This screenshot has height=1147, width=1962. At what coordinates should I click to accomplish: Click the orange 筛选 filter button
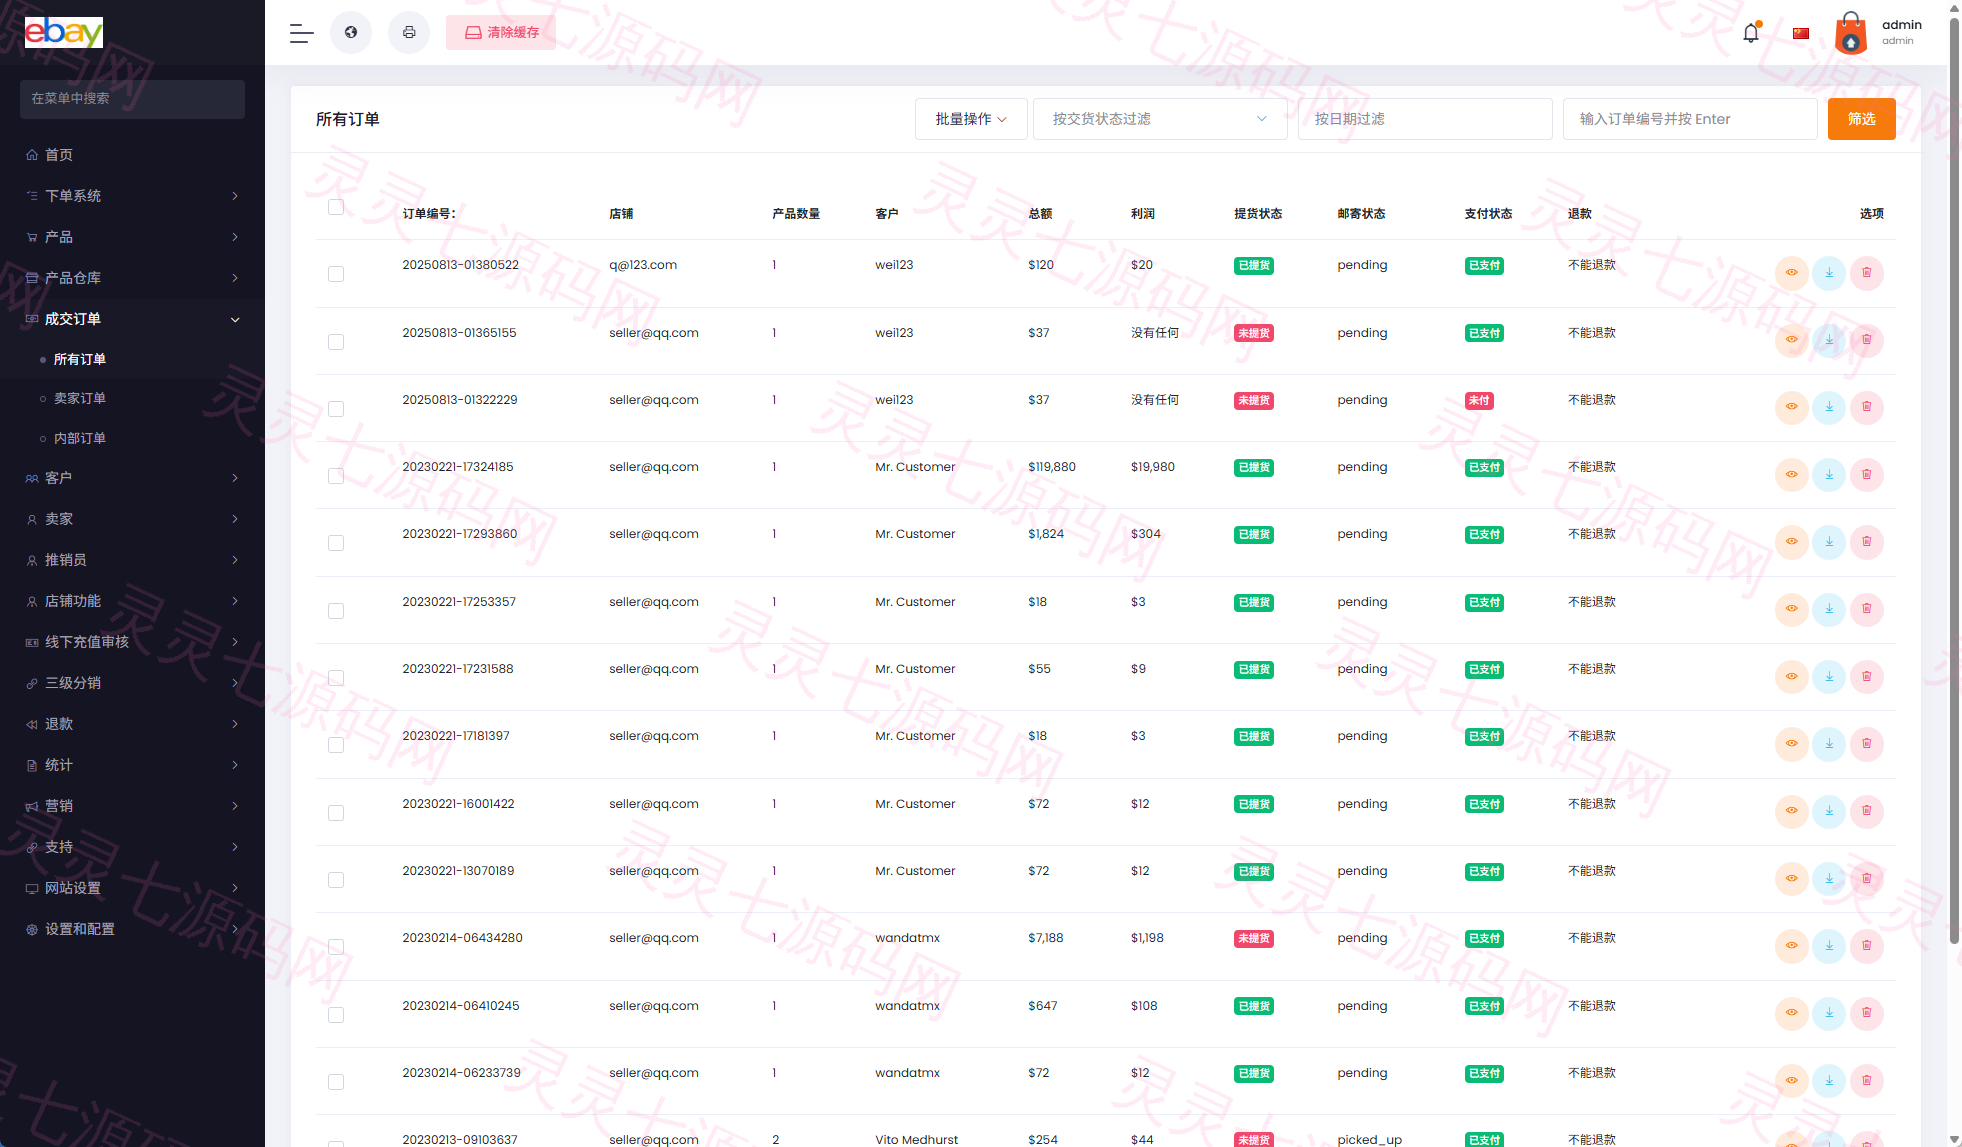pos(1861,119)
